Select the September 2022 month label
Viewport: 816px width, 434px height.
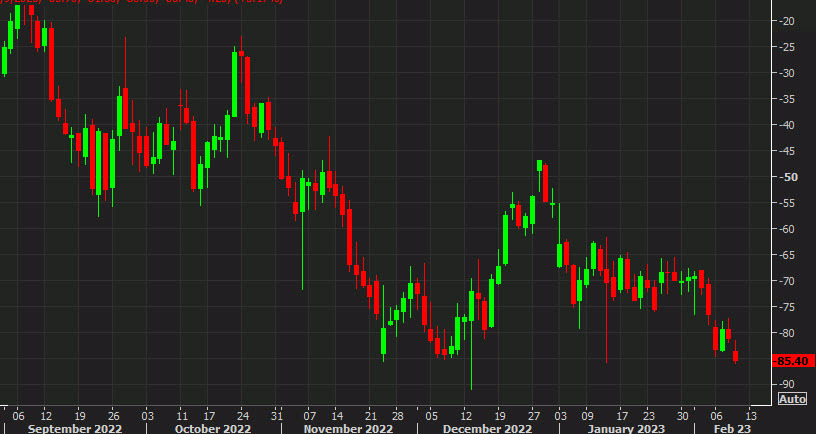point(75,428)
